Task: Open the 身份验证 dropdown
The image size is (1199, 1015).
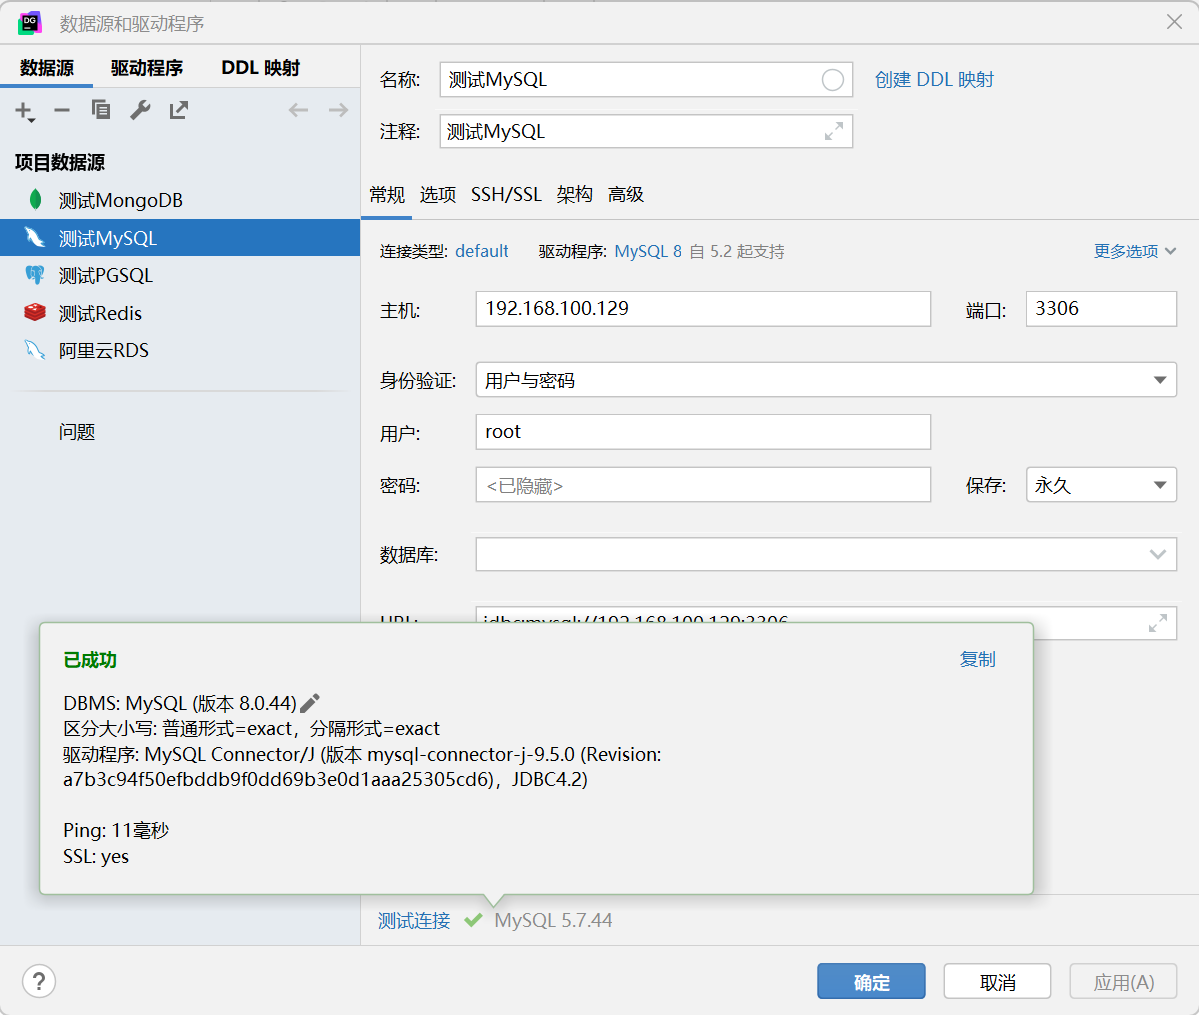Action: (826, 379)
